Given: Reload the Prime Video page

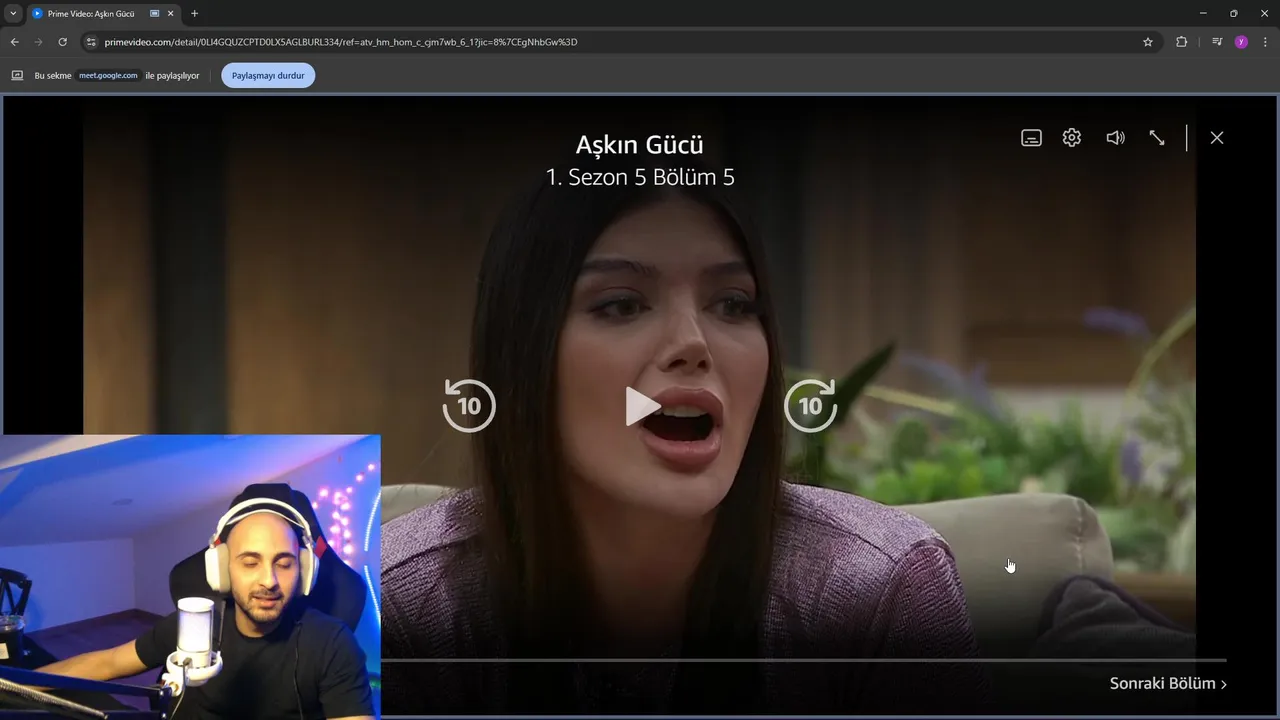Looking at the screenshot, I should tap(62, 42).
